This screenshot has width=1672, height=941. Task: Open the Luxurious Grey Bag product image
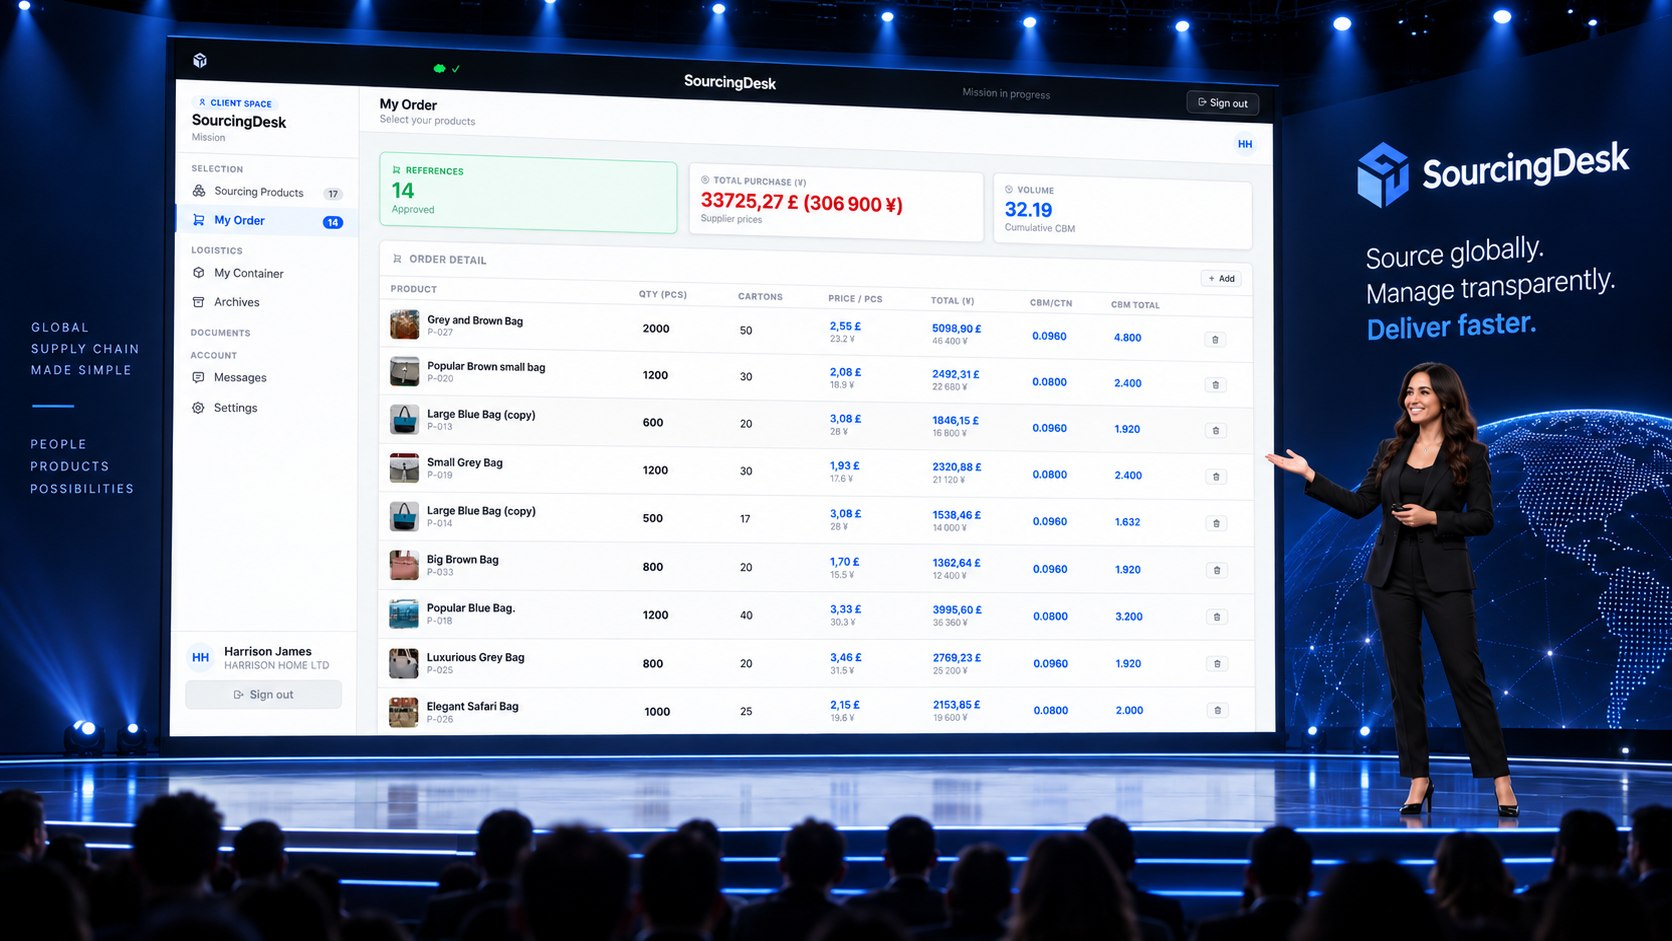click(x=404, y=663)
